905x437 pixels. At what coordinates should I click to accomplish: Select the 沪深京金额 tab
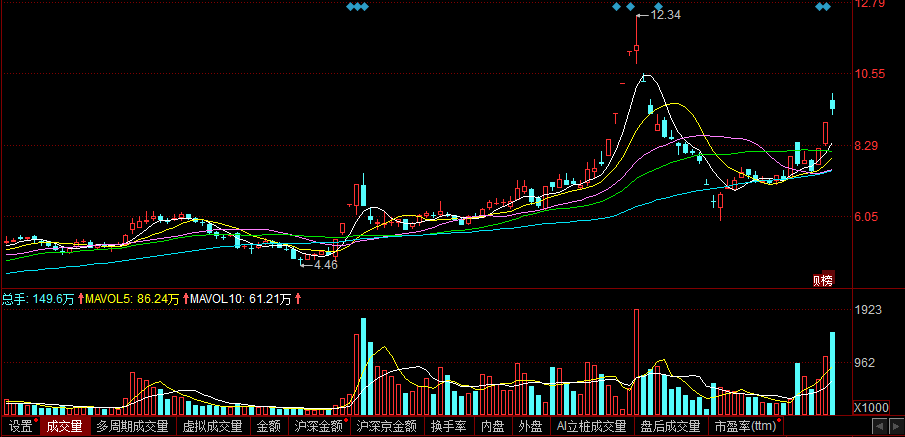pyautogui.click(x=387, y=427)
